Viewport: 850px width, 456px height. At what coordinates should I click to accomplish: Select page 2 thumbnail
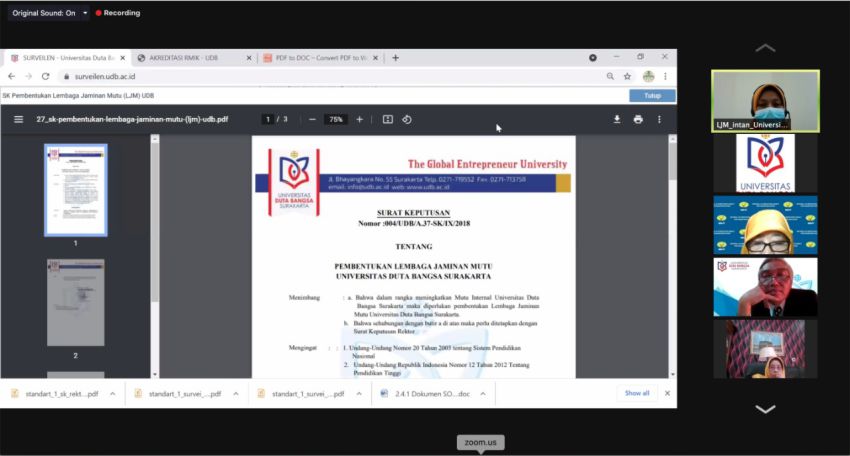point(76,303)
